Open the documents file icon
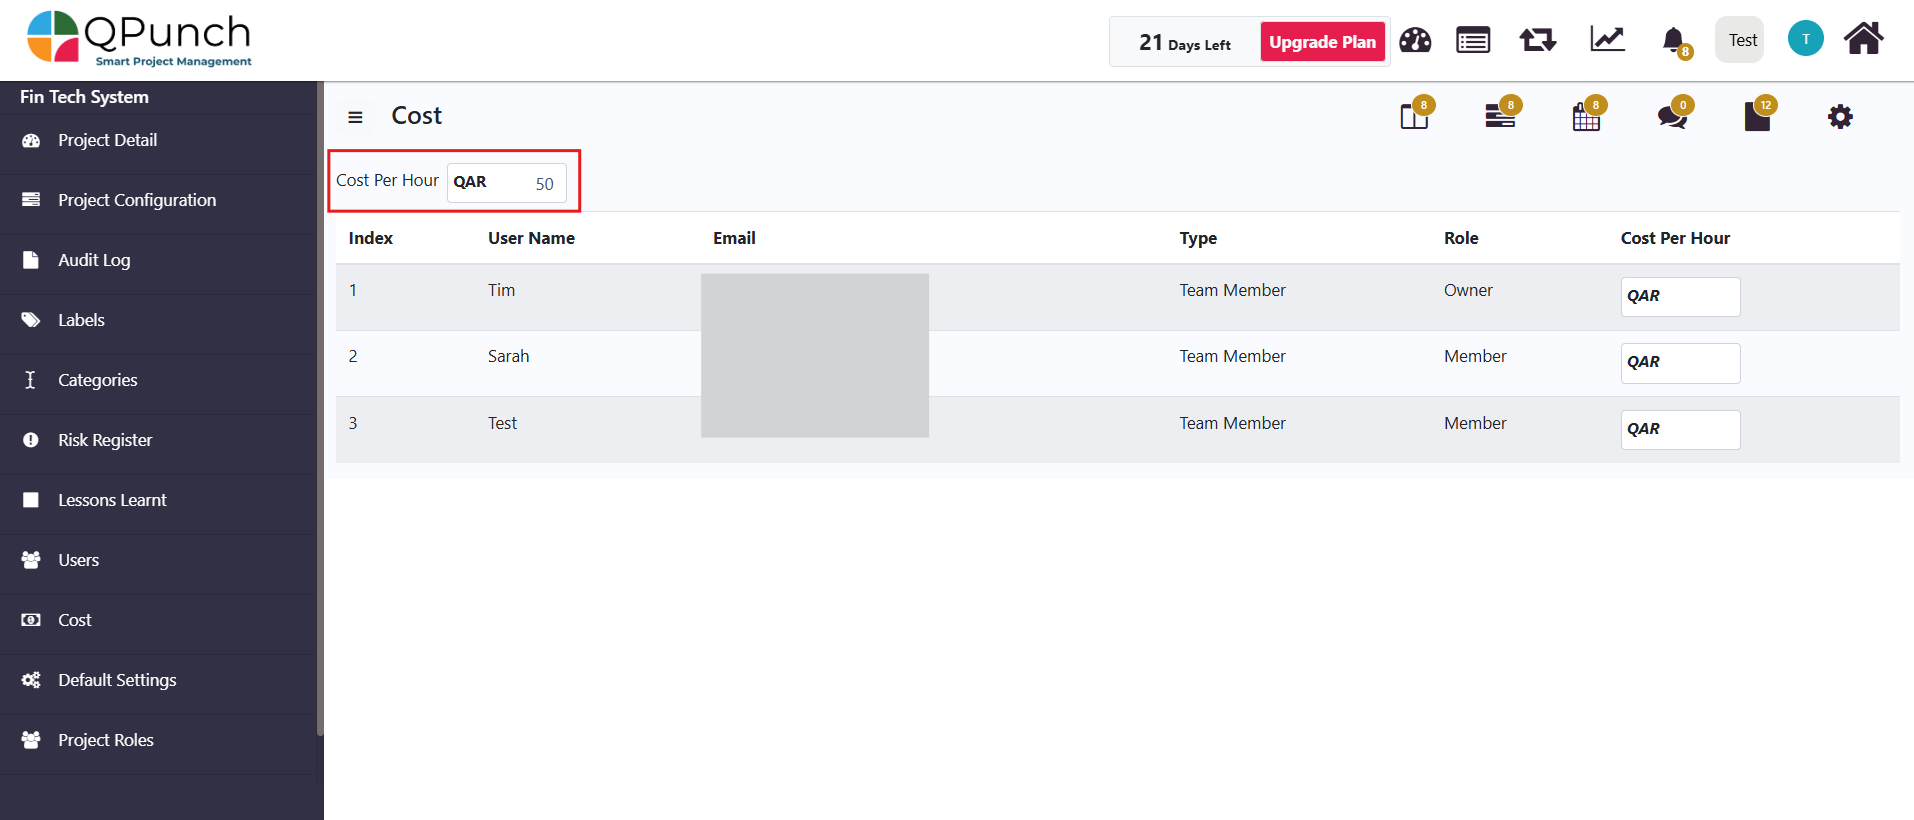Viewport: 1914px width, 820px height. 1757,117
